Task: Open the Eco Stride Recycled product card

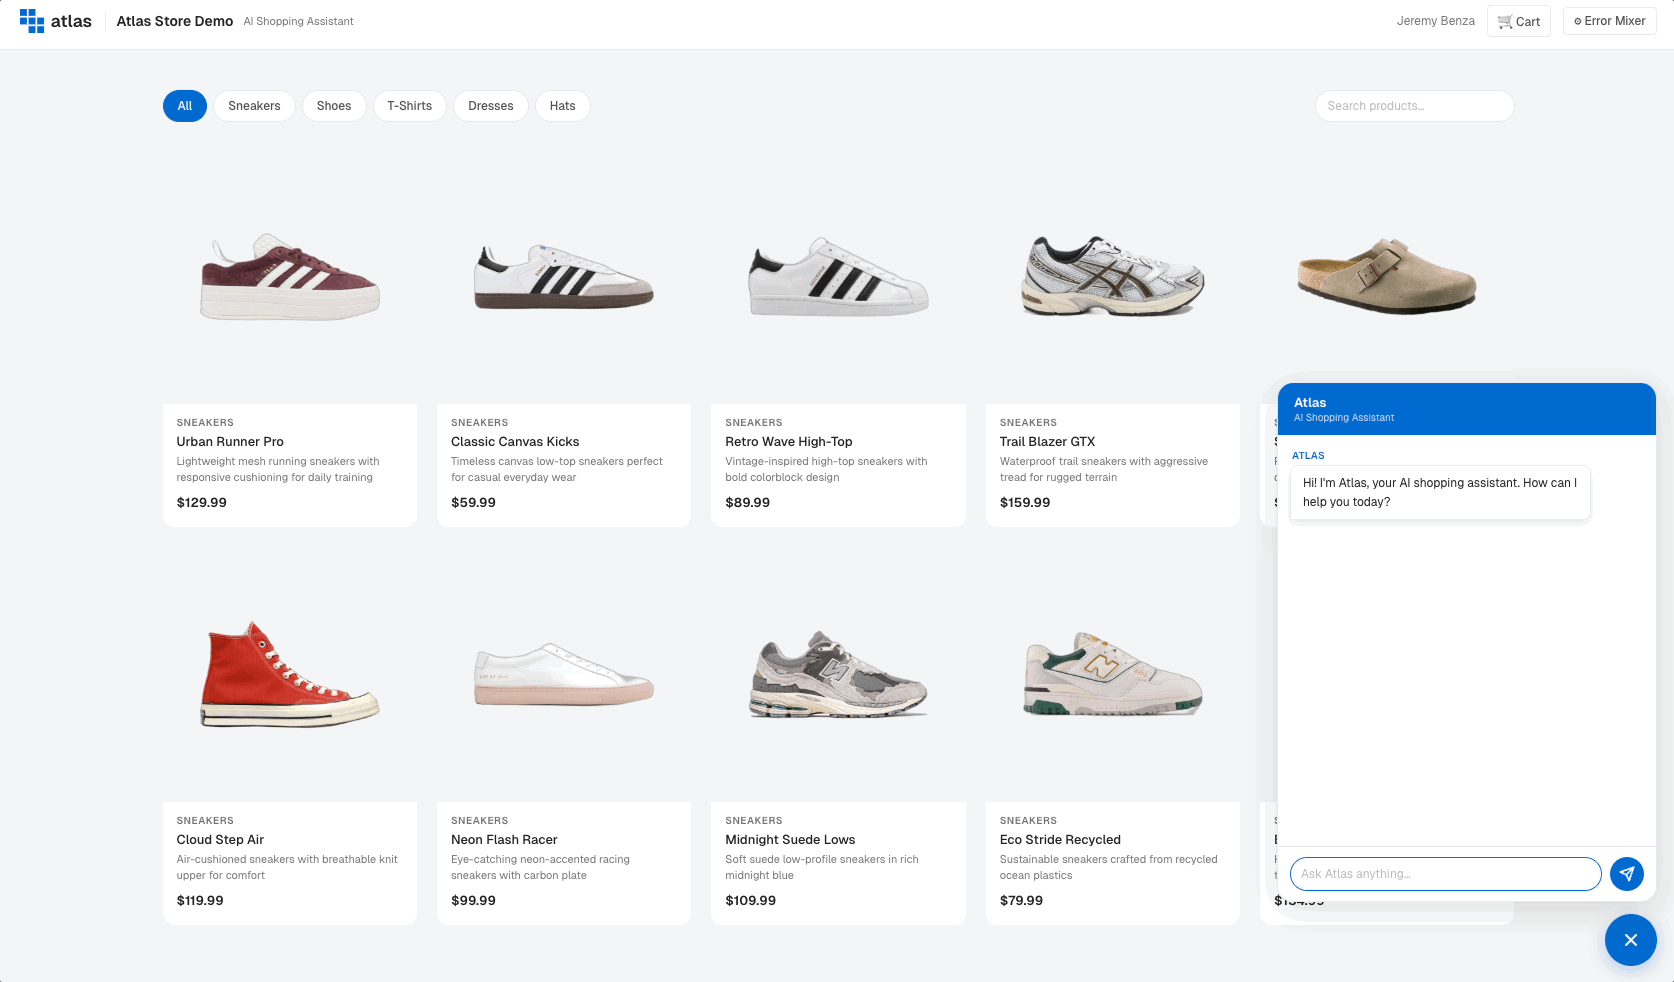Action: (1112, 860)
